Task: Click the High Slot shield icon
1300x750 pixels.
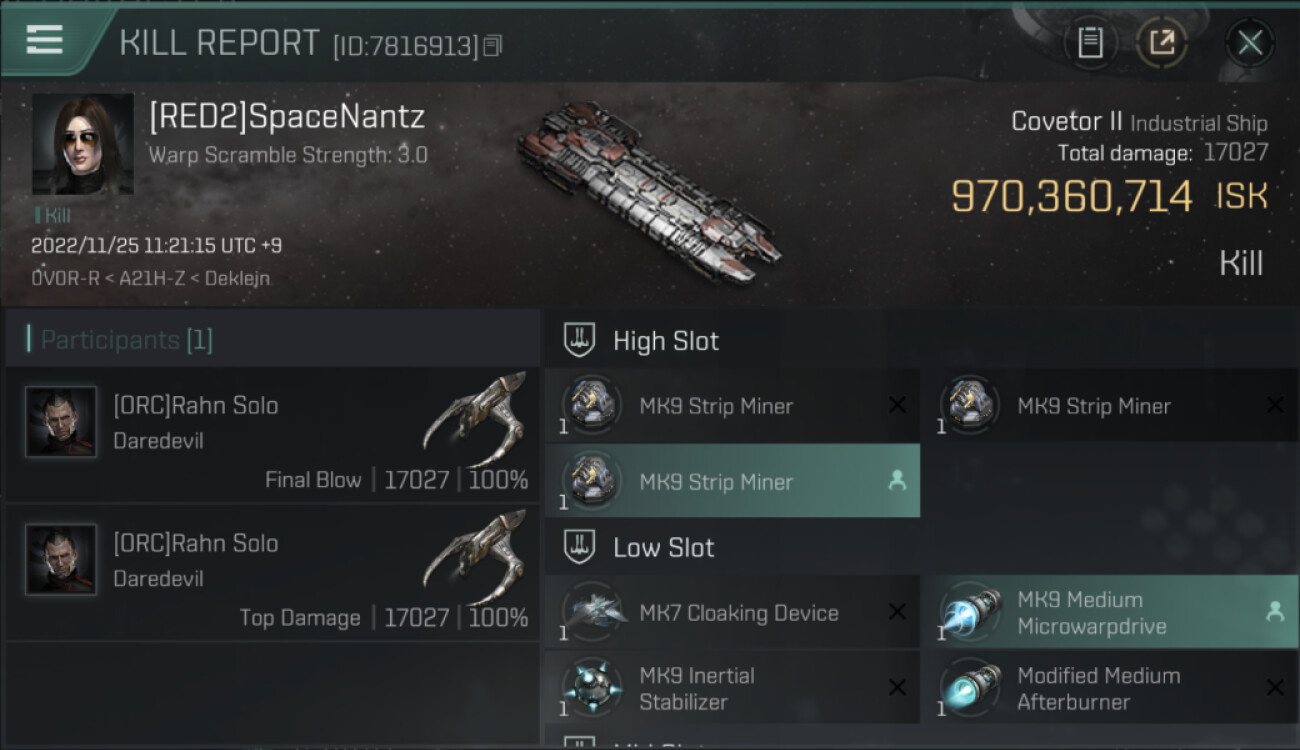Action: coord(580,341)
